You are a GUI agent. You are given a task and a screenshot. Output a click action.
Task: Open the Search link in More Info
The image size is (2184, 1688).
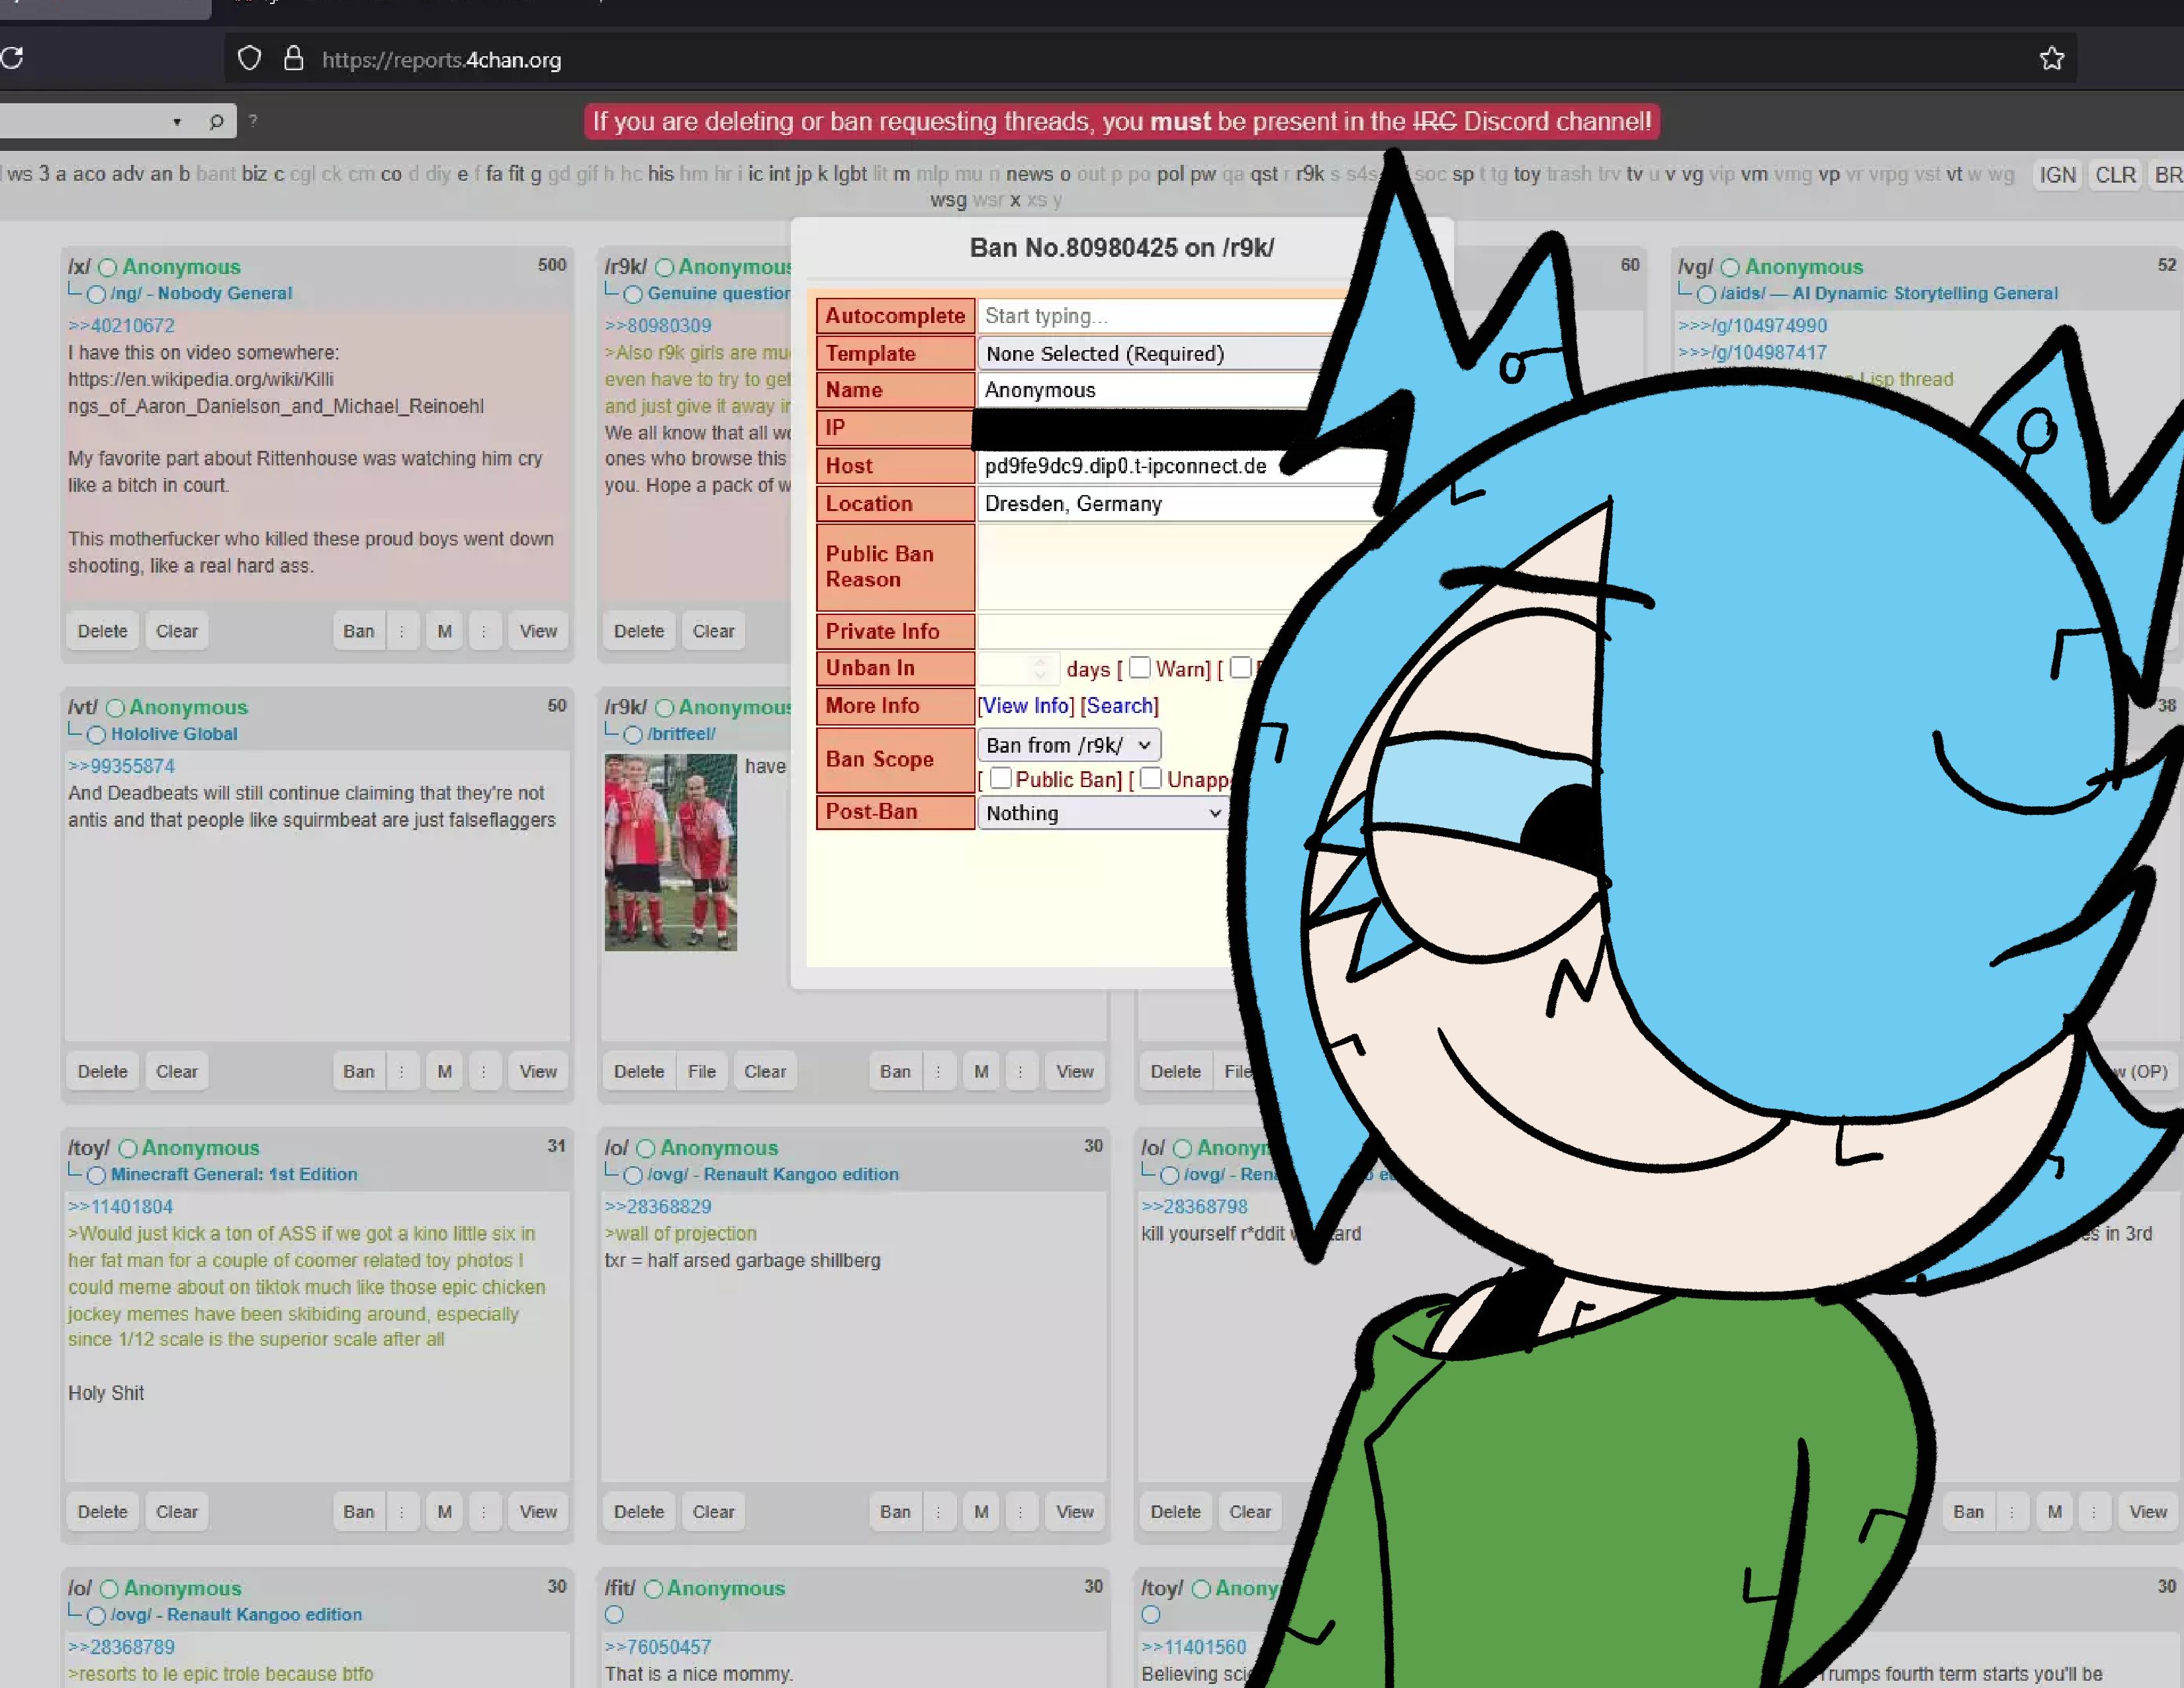click(1119, 706)
